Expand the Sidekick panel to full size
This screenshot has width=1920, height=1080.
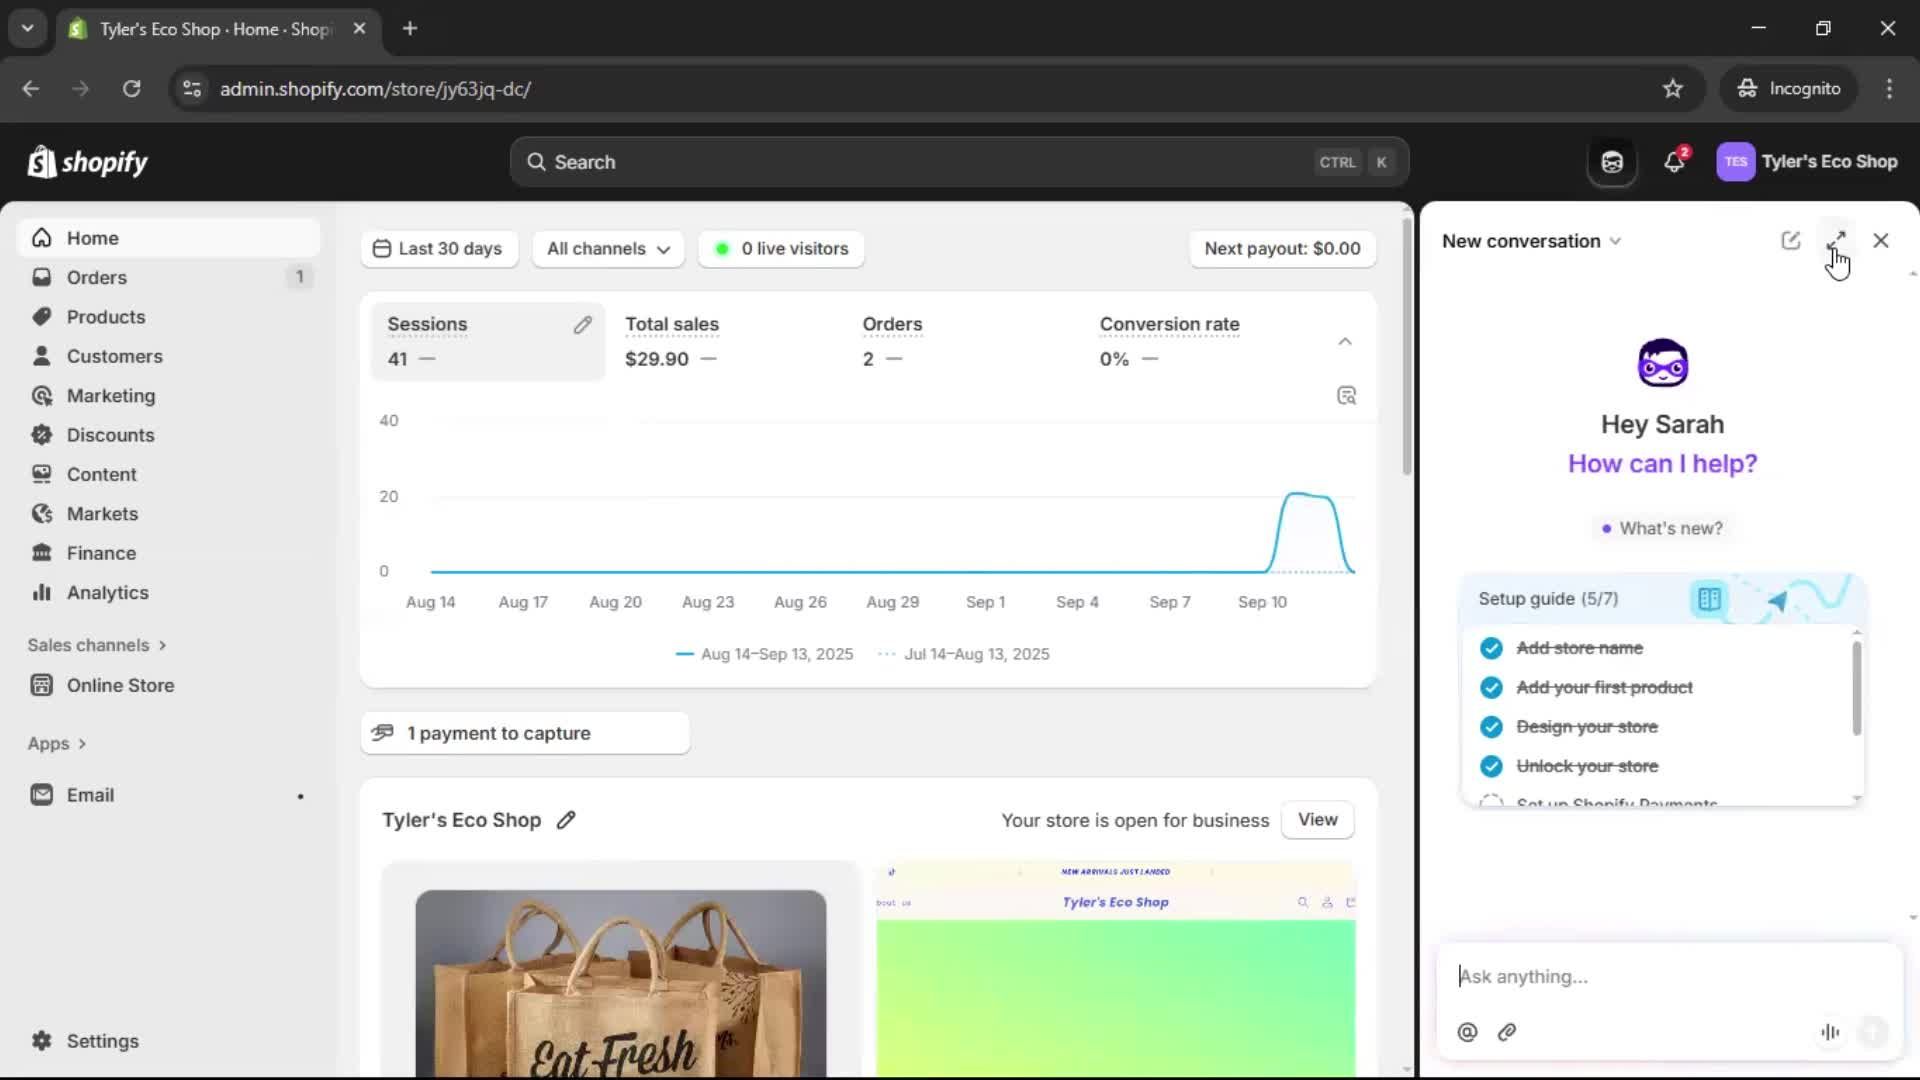tap(1836, 241)
